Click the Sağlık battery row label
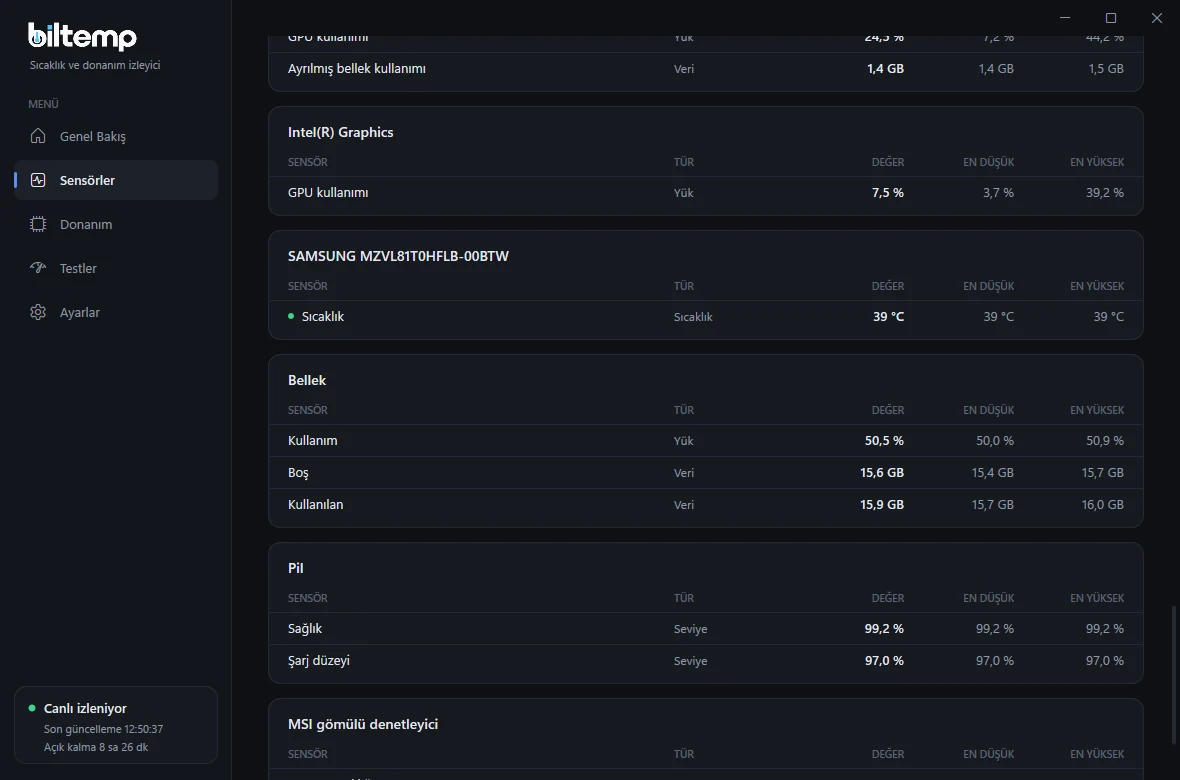 point(305,629)
